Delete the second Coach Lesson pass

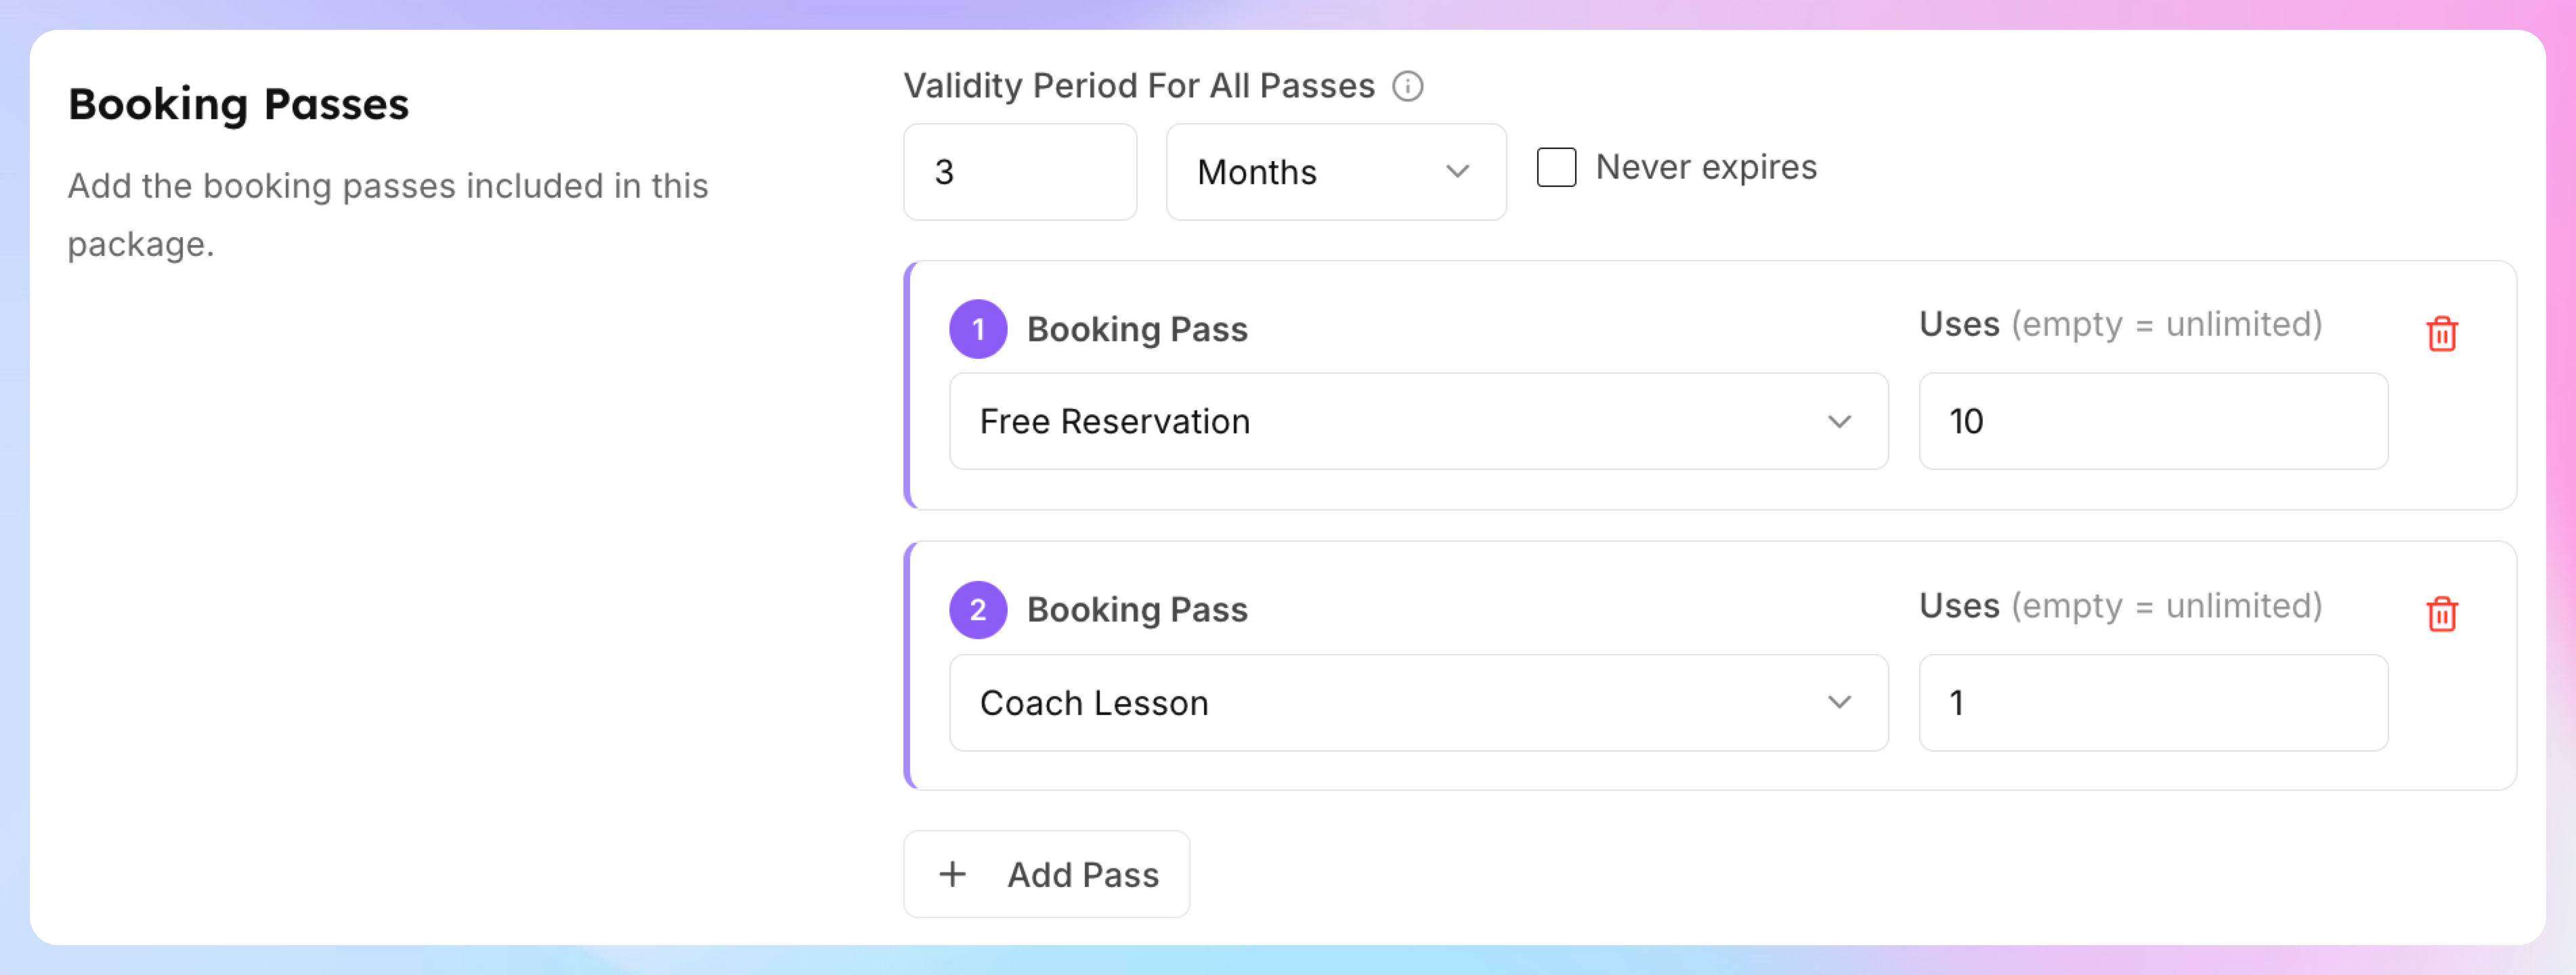[x=2441, y=614]
